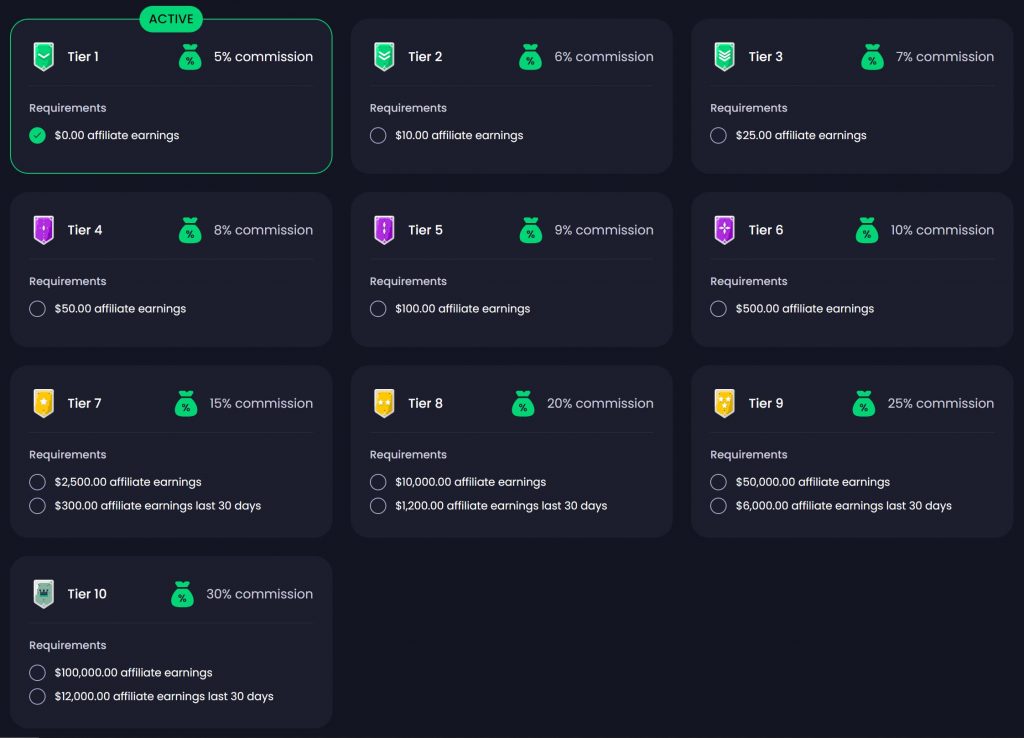Select the money bag icon on Tier 10
This screenshot has height=738, width=1024.
pos(182,594)
